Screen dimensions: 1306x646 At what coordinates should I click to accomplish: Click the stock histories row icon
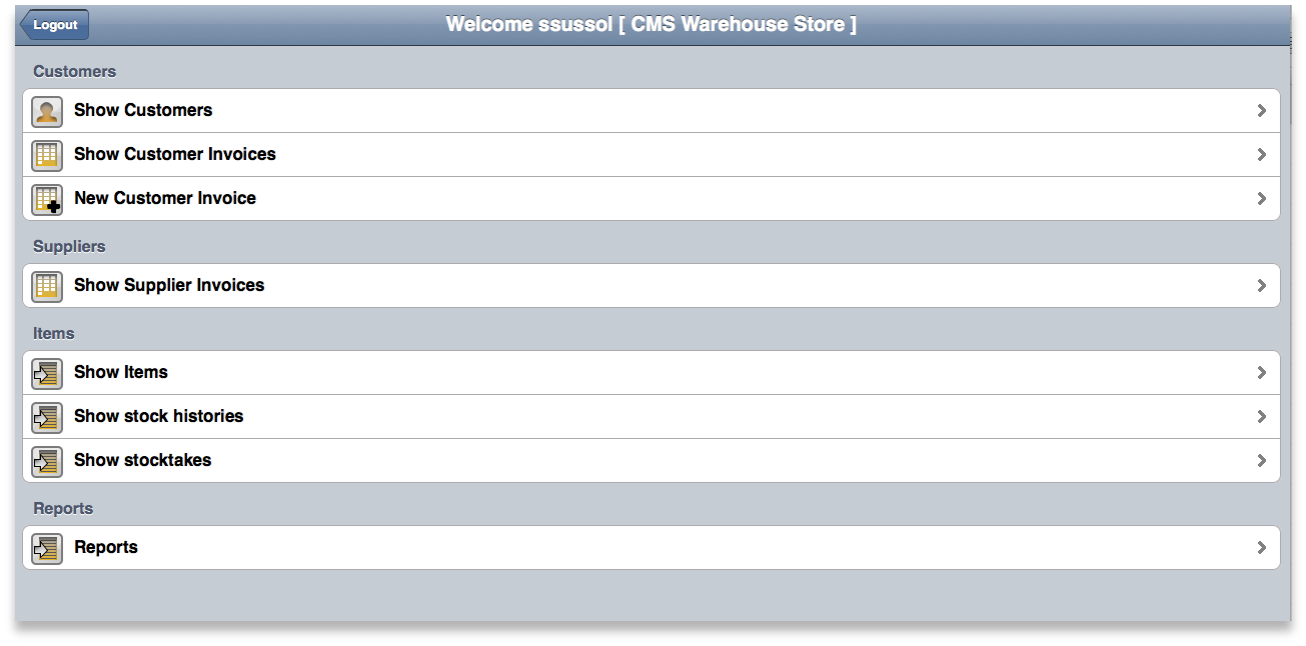(47, 417)
